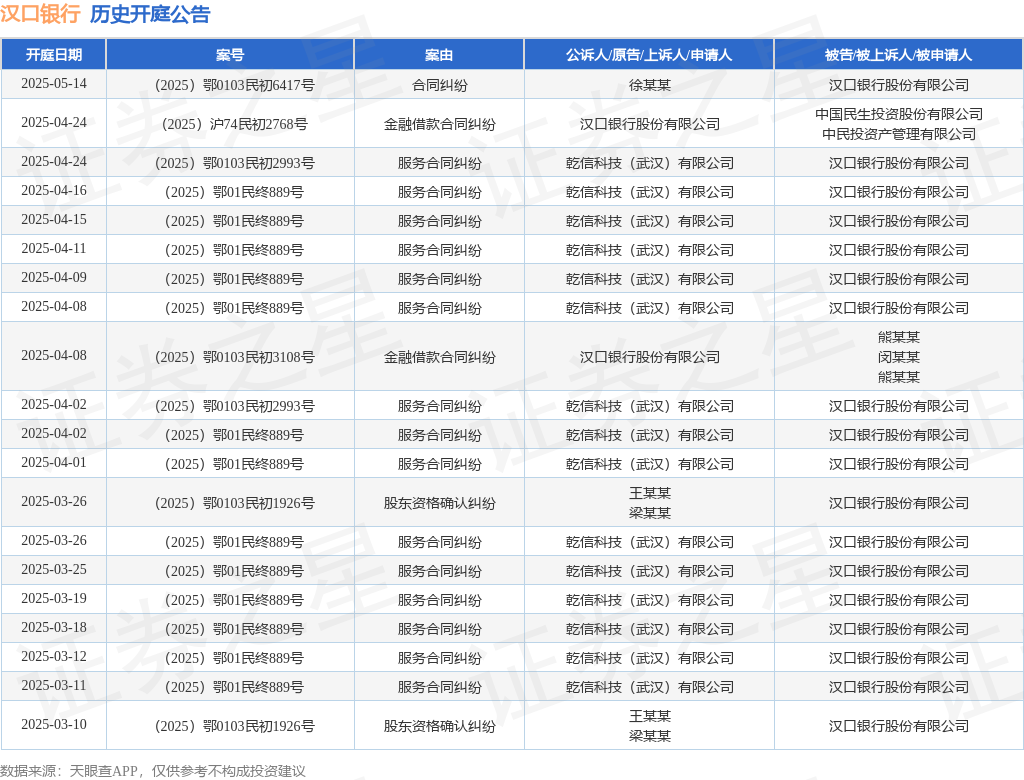Viewport: 1024px width, 780px height.
Task: Click plaintiff 徐某某 in first row
Action: coord(650,85)
